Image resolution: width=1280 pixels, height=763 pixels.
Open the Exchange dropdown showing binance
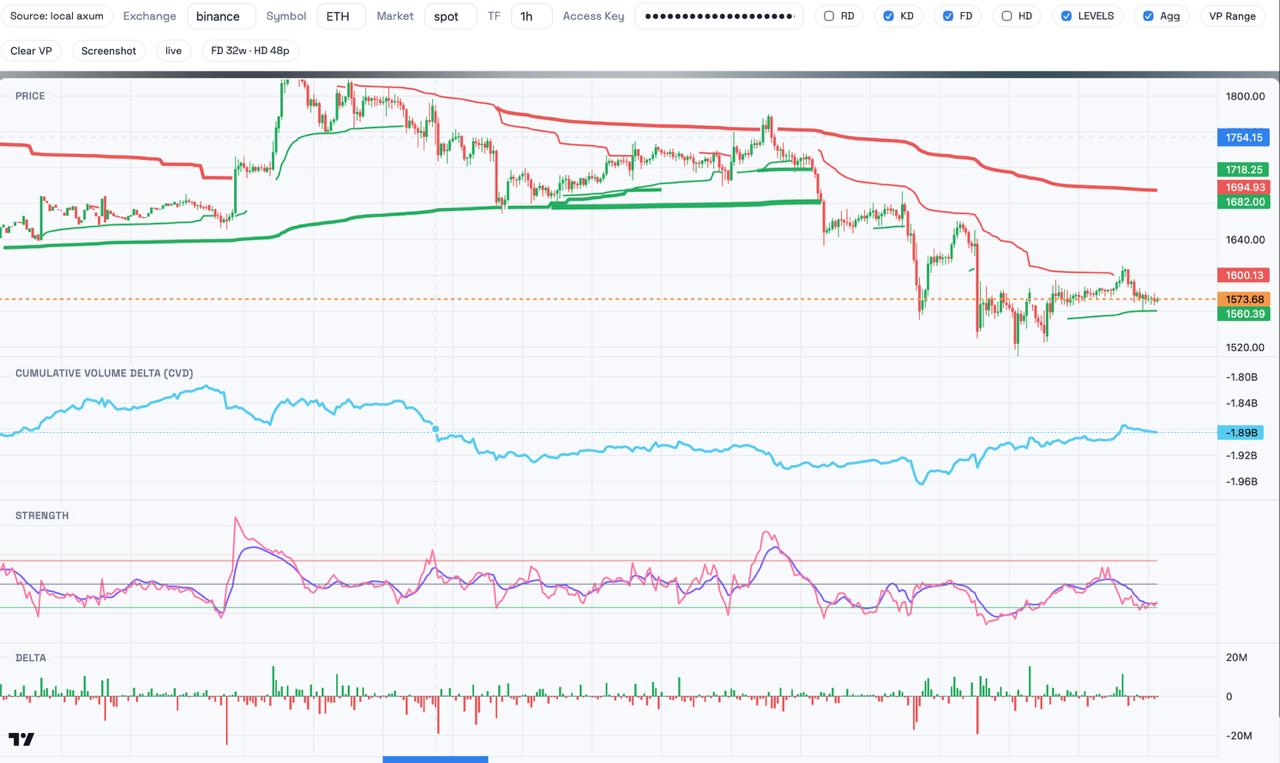click(221, 16)
